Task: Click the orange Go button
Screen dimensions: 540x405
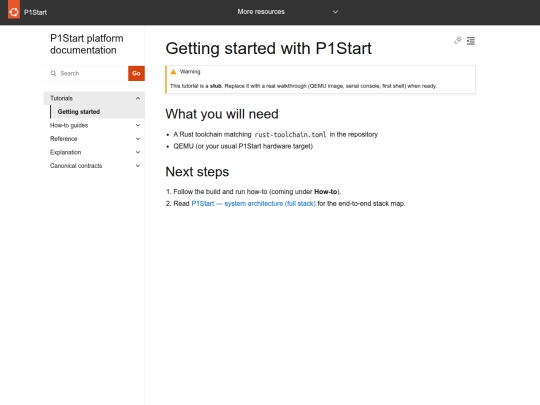Action: (136, 73)
